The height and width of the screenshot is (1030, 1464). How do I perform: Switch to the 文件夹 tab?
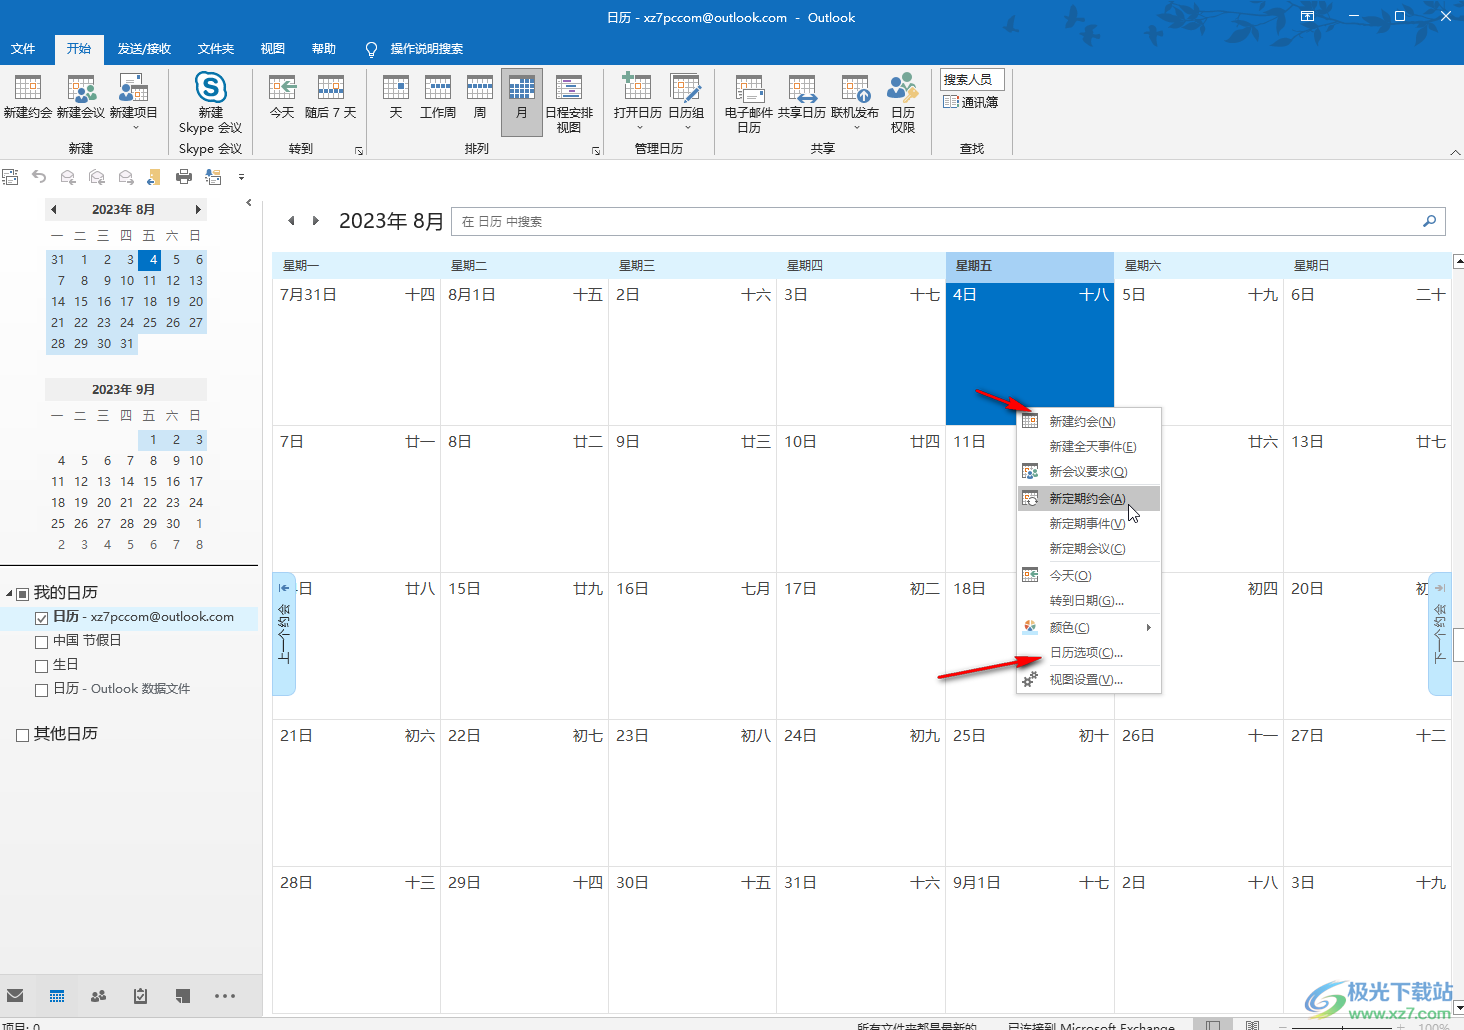click(216, 49)
